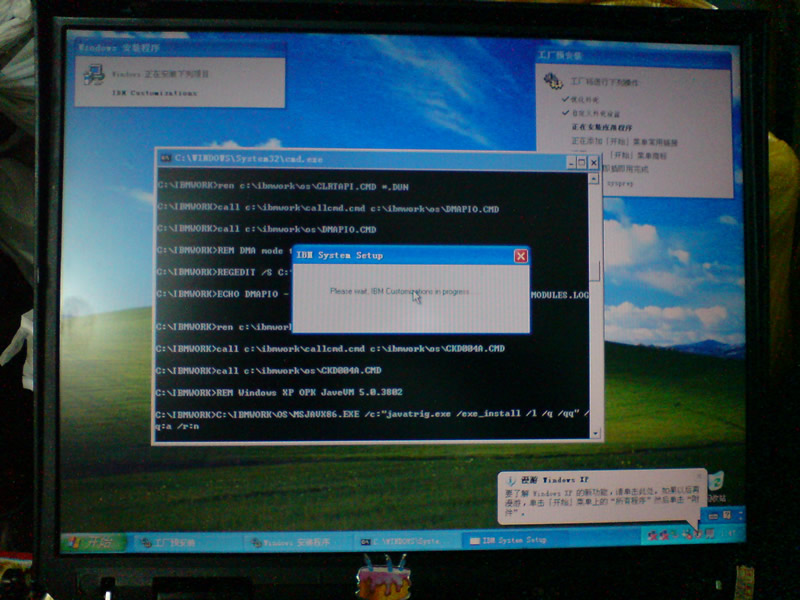800x600 pixels.
Task: Click the first check-marked step in 工厂预安装
Action: [581, 99]
